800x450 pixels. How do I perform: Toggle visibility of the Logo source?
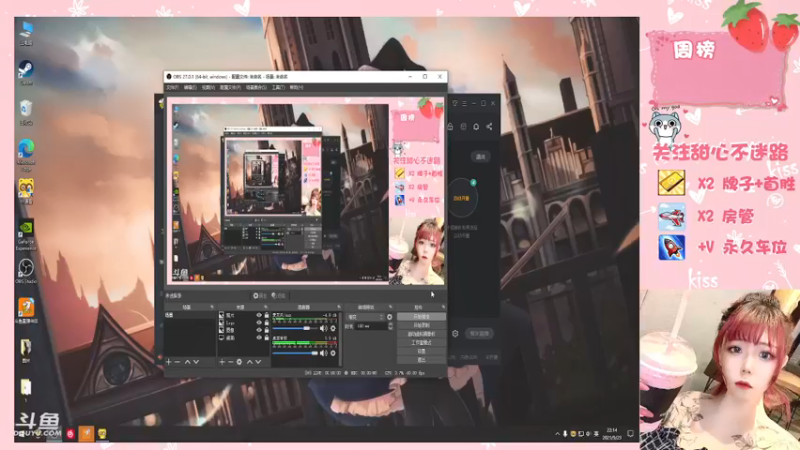[259, 323]
